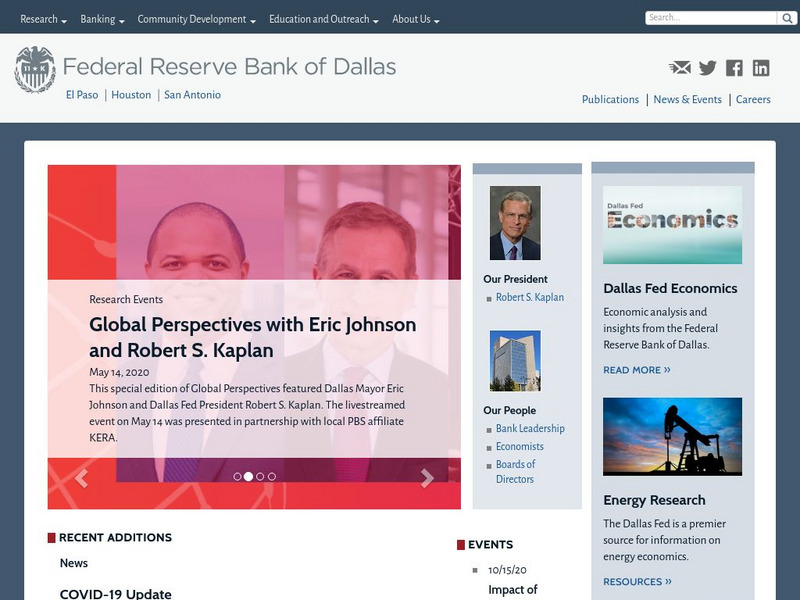
Task: Open the Boards of Directors link
Action: click(515, 471)
